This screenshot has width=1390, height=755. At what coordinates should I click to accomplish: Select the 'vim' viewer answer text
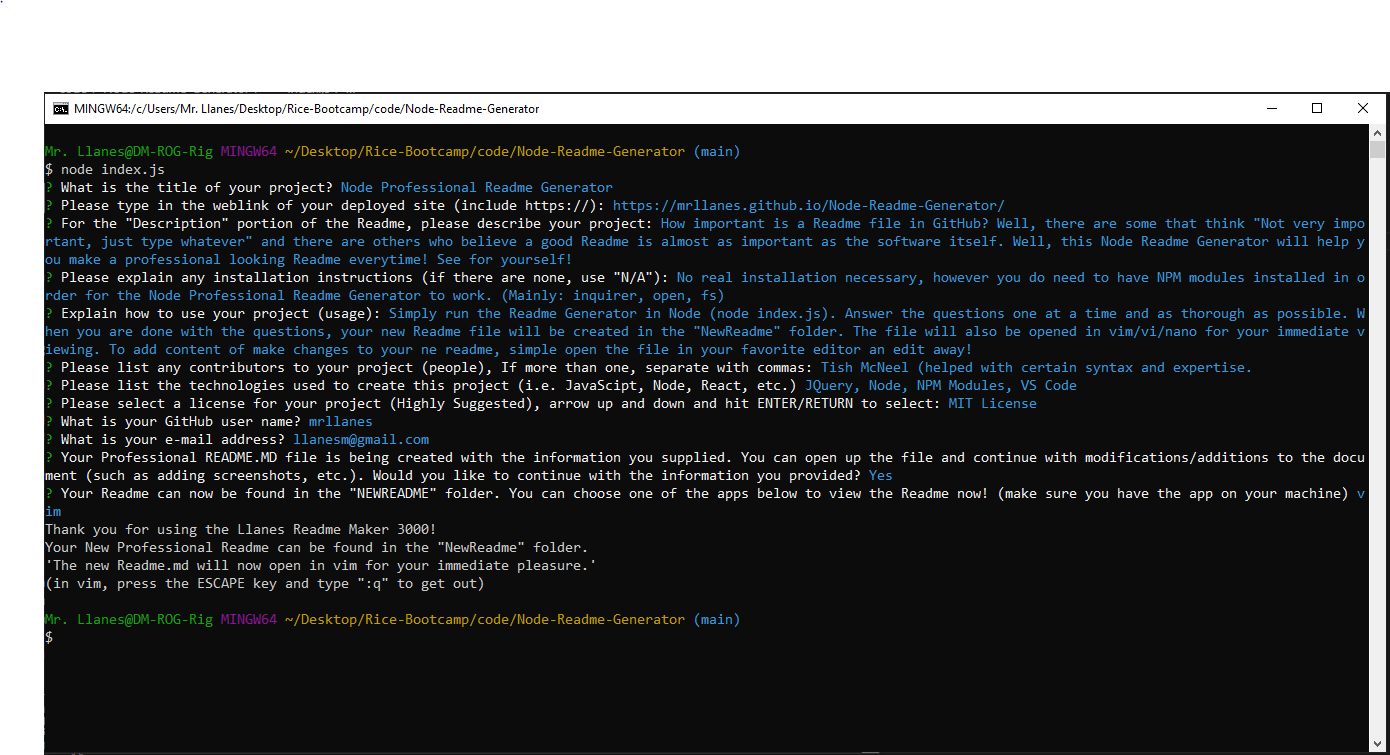(x=53, y=511)
